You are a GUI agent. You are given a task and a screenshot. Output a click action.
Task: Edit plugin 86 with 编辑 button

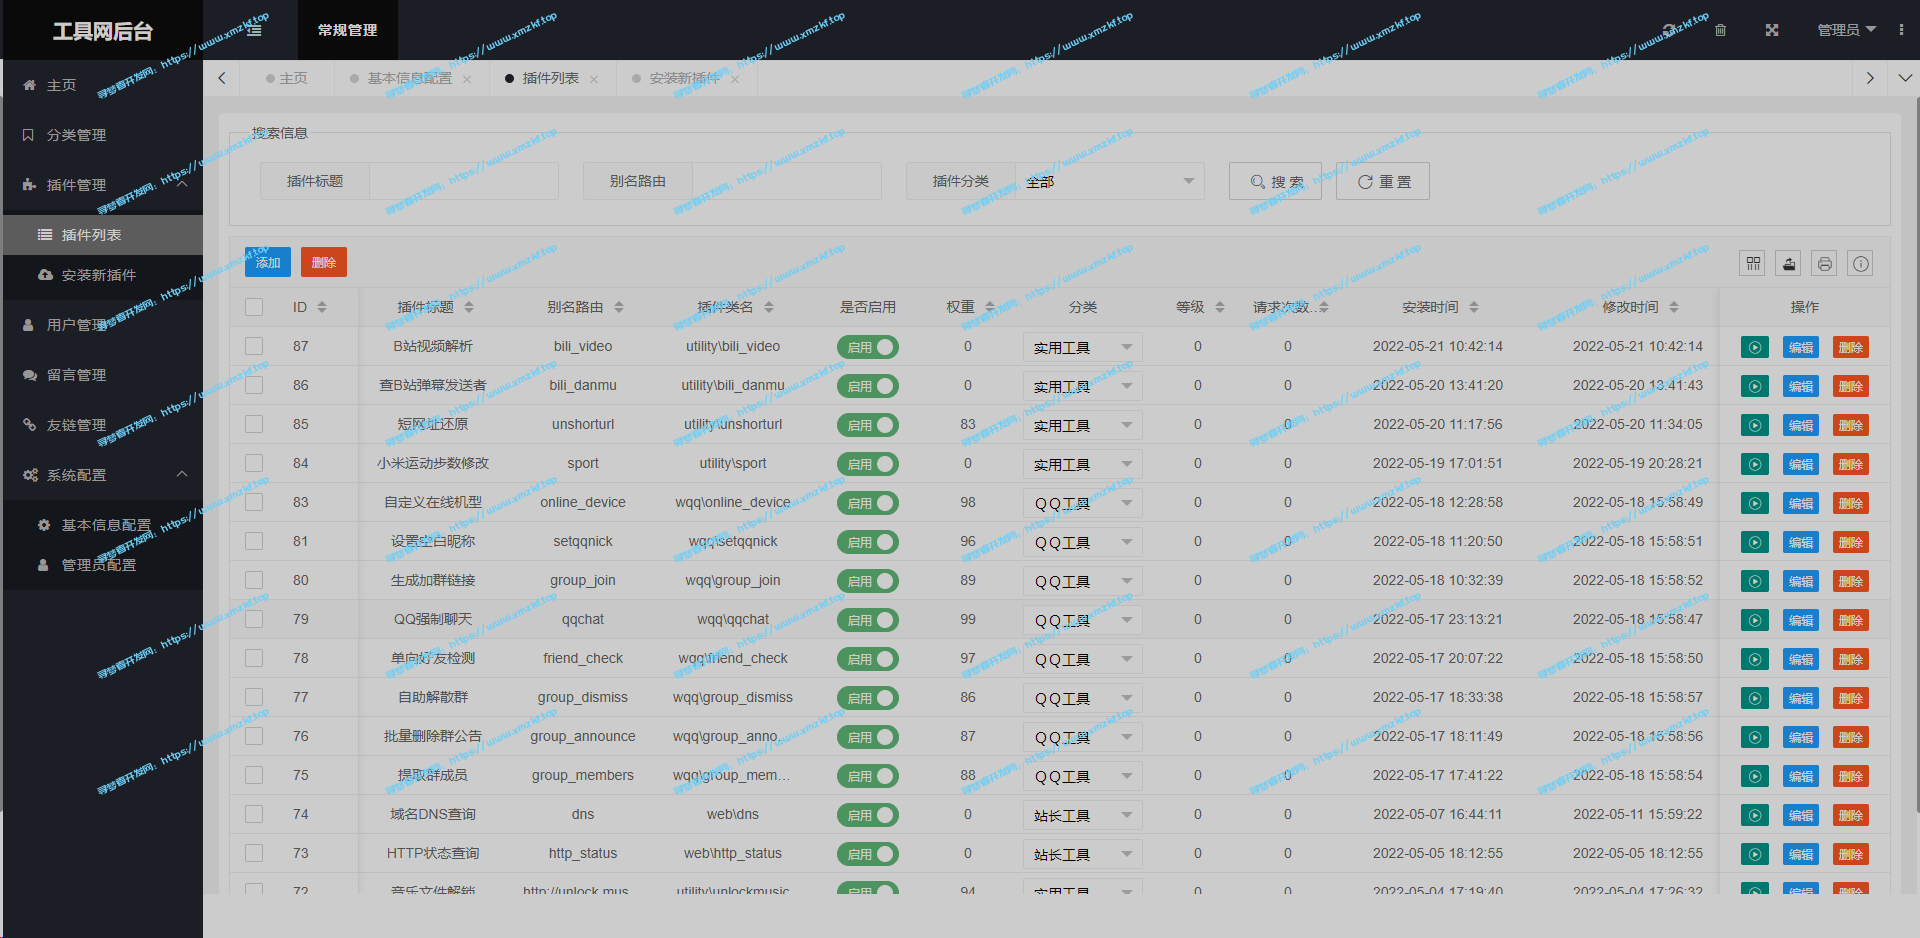pos(1801,386)
